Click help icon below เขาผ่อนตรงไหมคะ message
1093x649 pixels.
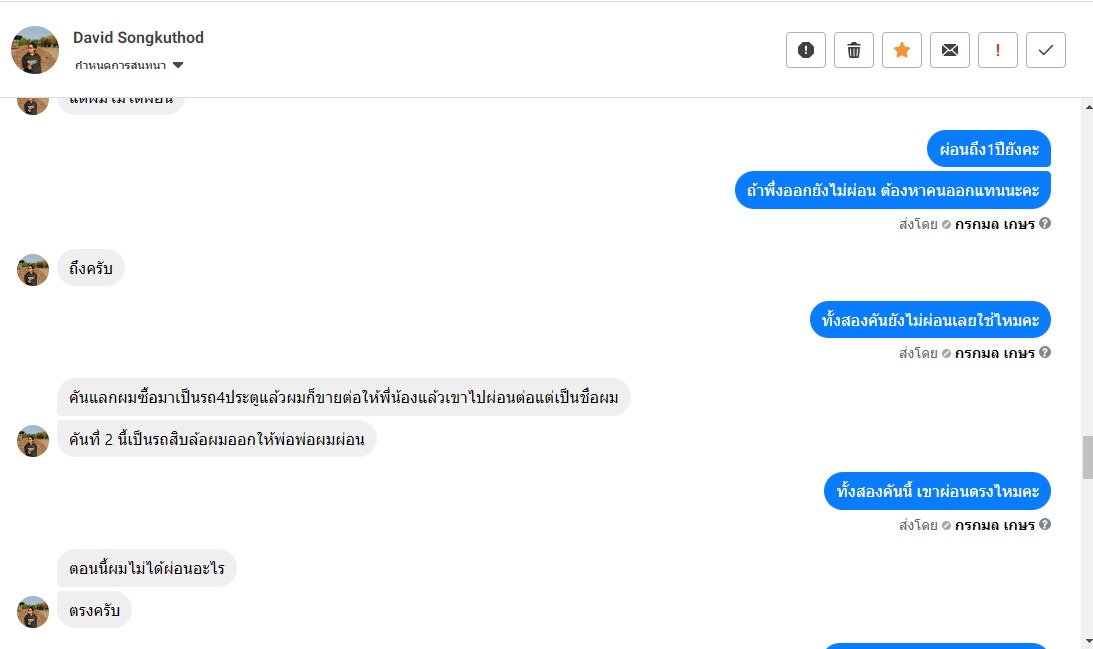point(1045,525)
